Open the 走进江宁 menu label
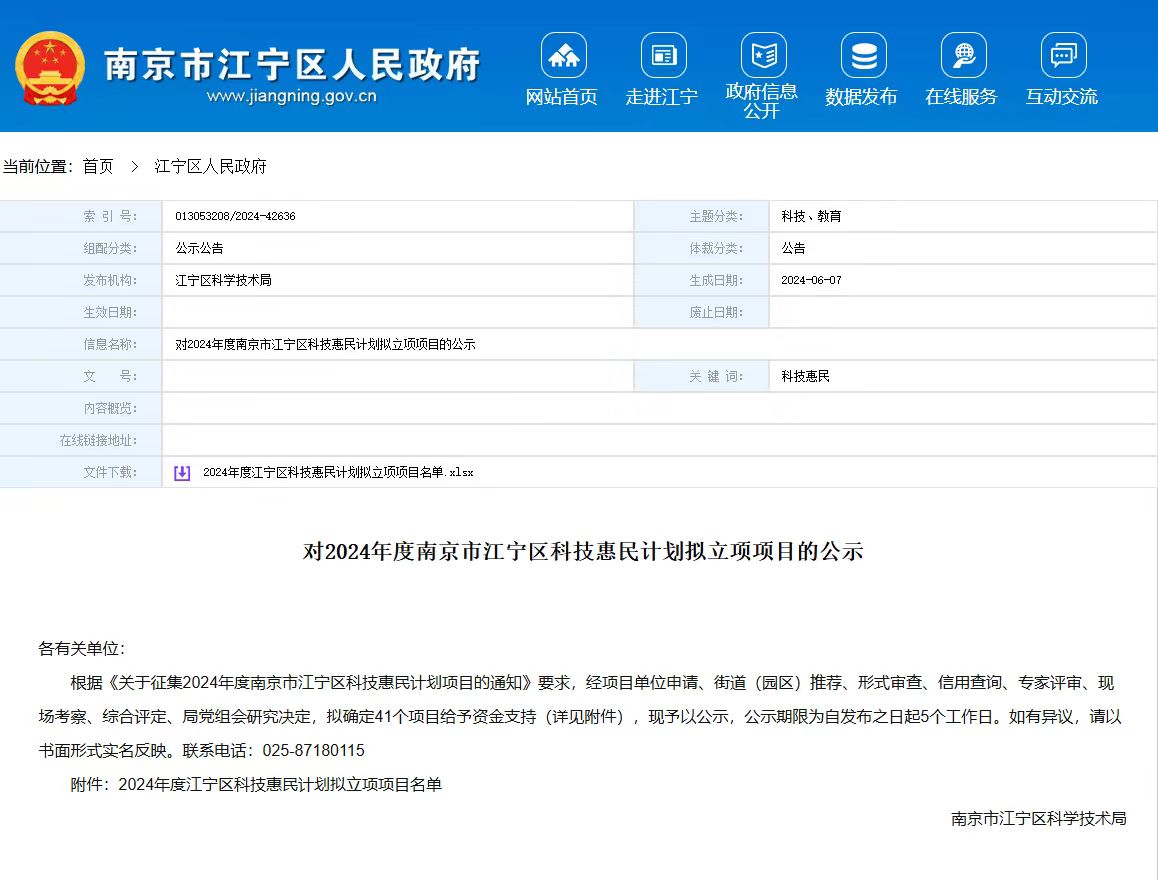Viewport: 1158px width, 880px height. click(x=662, y=97)
